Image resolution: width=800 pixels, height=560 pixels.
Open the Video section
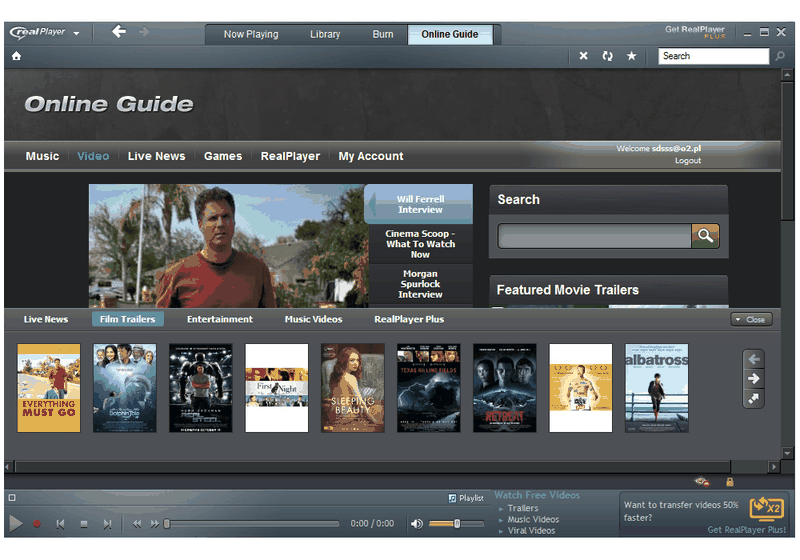coord(93,156)
